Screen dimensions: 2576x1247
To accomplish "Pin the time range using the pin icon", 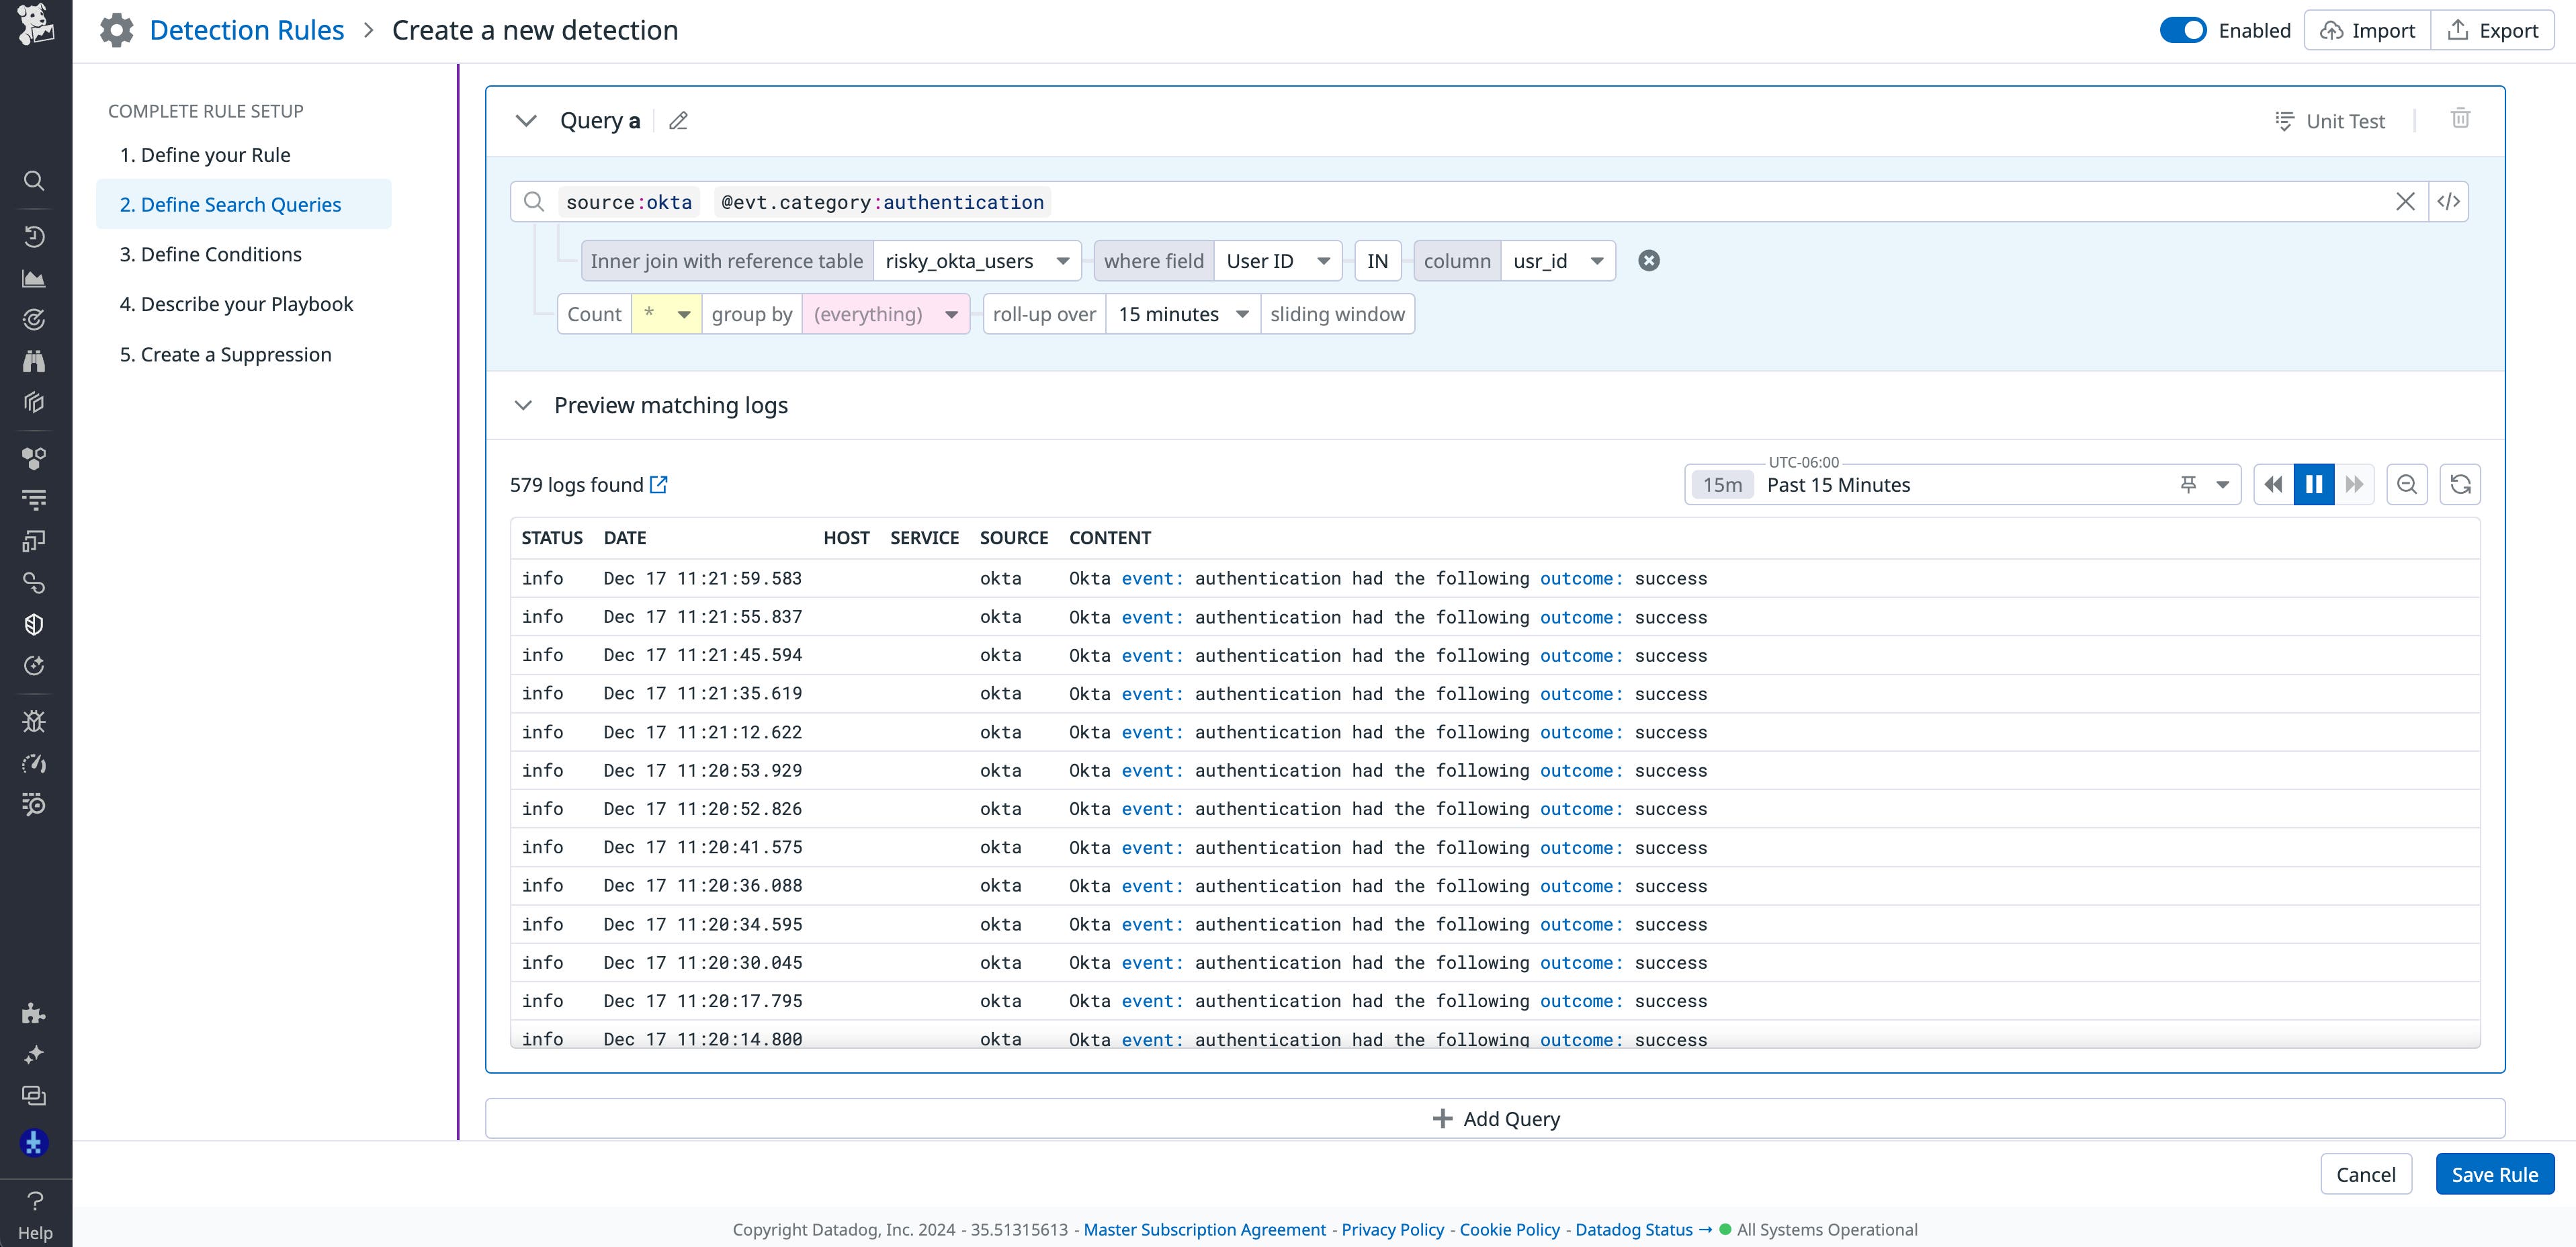I will click(2189, 484).
